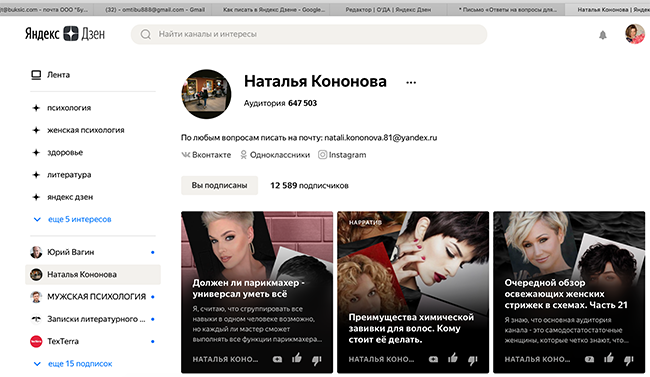Viewport: 650px width, 377px height.
Task: Click the НАРРАТИВ label on second card
Action: coord(365,223)
